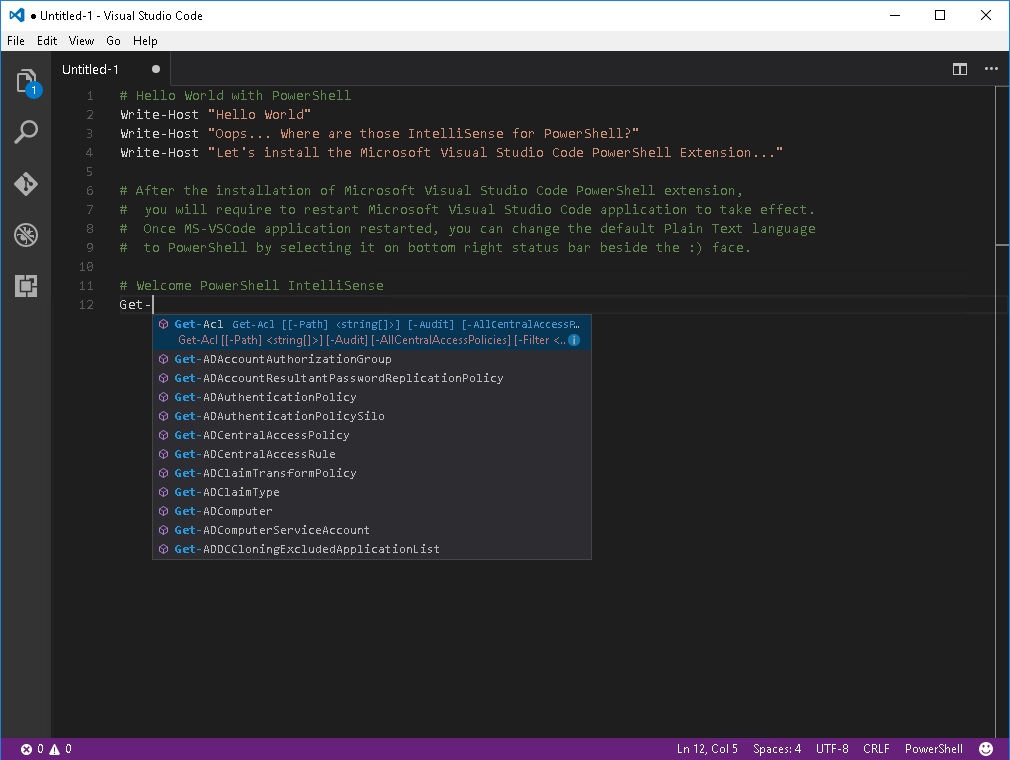Choose Get-ADDCCloningExcludedApplicationList suggestion
This screenshot has height=760, width=1010.
(372, 549)
